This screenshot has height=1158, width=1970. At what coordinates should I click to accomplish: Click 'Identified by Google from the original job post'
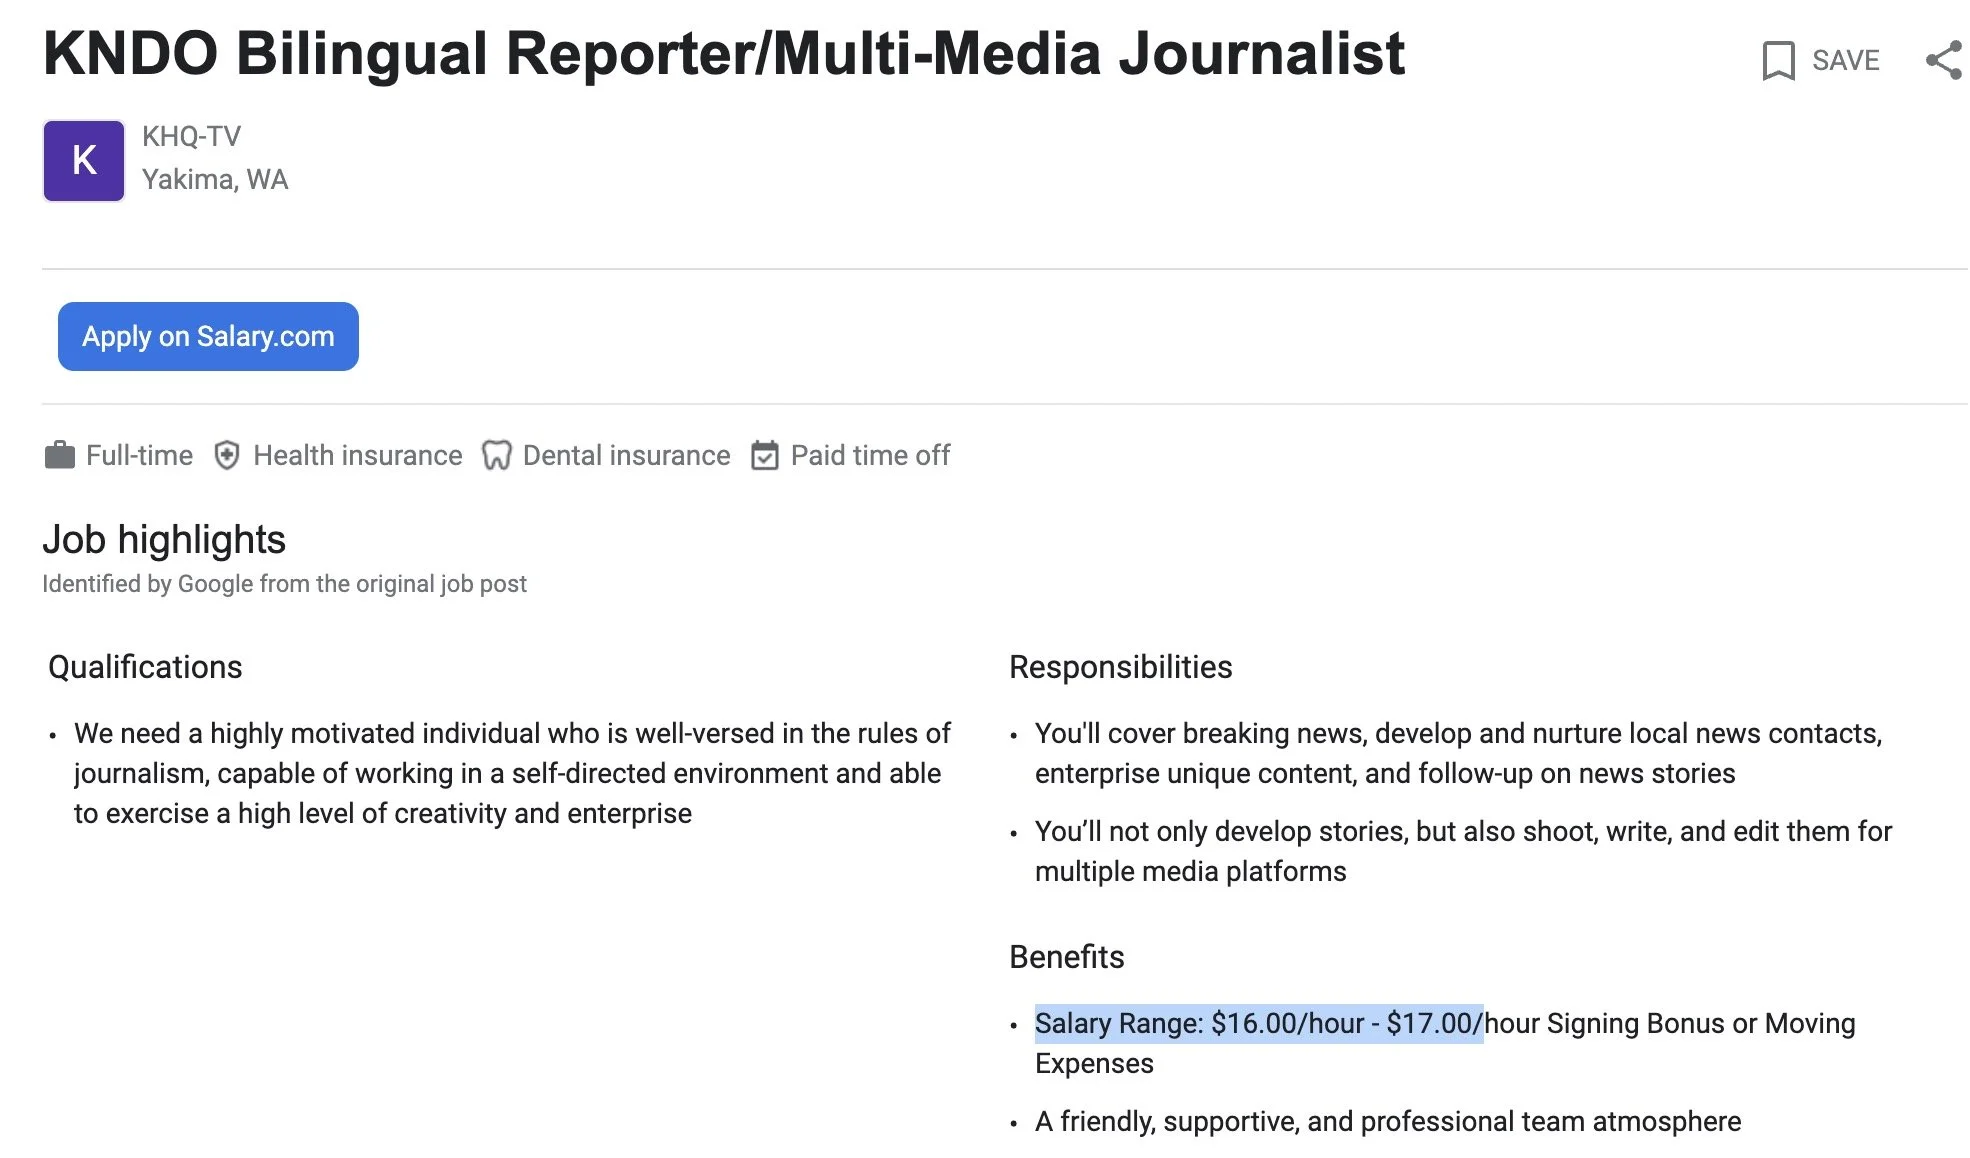click(x=284, y=584)
